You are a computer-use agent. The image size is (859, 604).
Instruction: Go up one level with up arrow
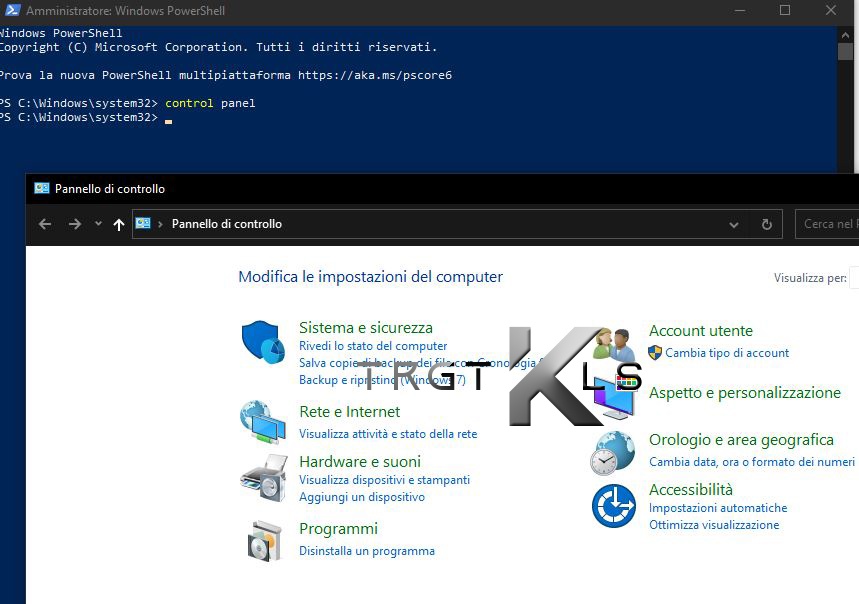pos(119,224)
